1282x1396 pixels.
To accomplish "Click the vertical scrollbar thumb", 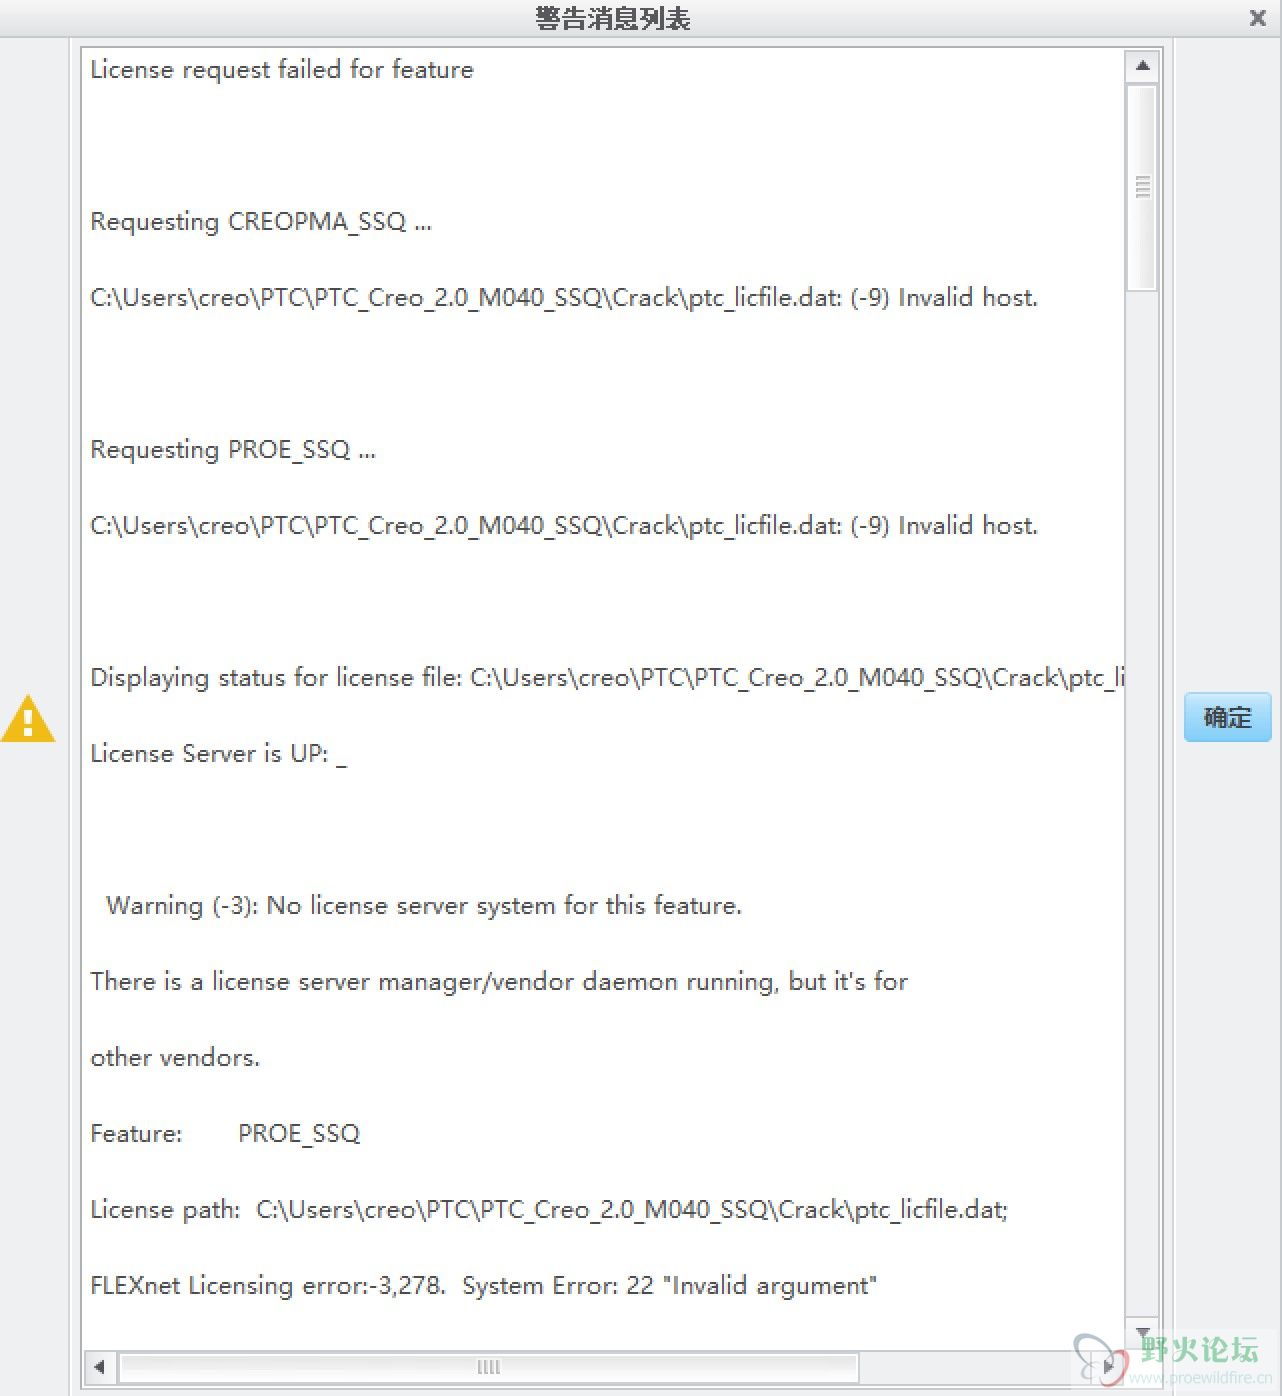I will click(1142, 187).
